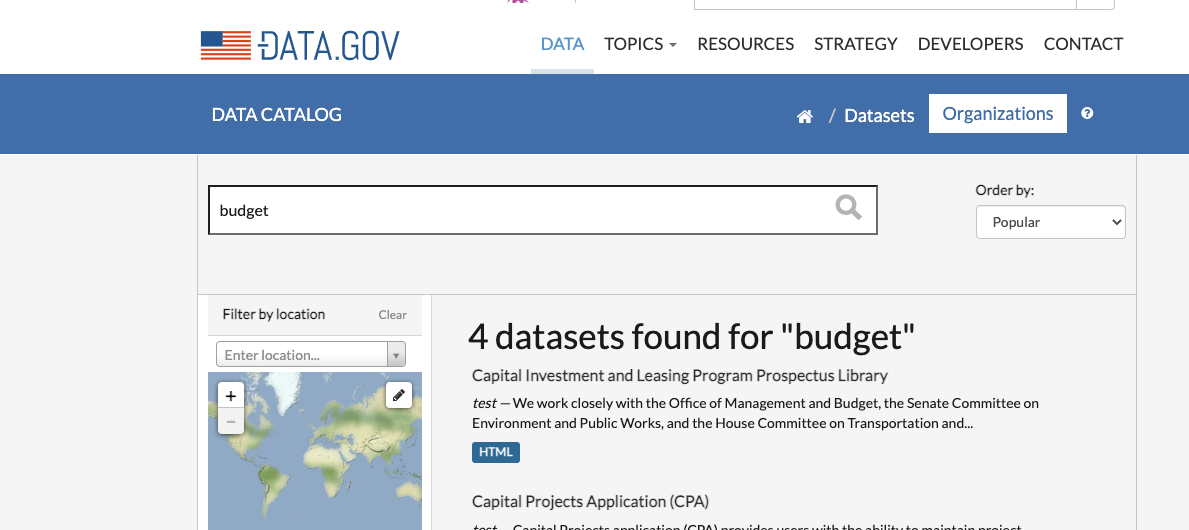Expand the location dropdown arrow

[x=396, y=354]
